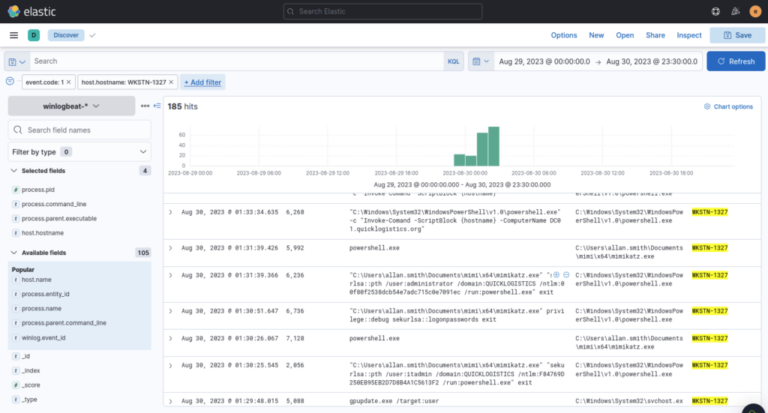
Task: Expand the Filter by type dropdown
Action: [x=79, y=152]
